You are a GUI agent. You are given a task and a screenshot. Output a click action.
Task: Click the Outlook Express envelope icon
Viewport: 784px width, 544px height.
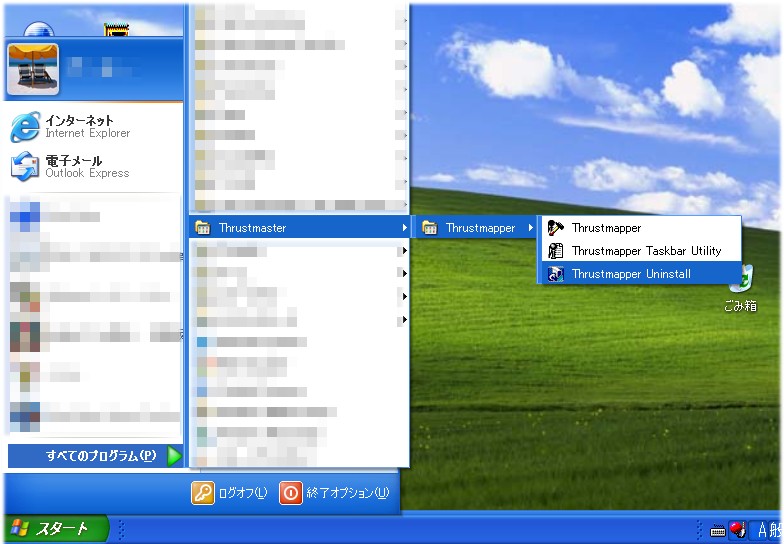[x=24, y=166]
